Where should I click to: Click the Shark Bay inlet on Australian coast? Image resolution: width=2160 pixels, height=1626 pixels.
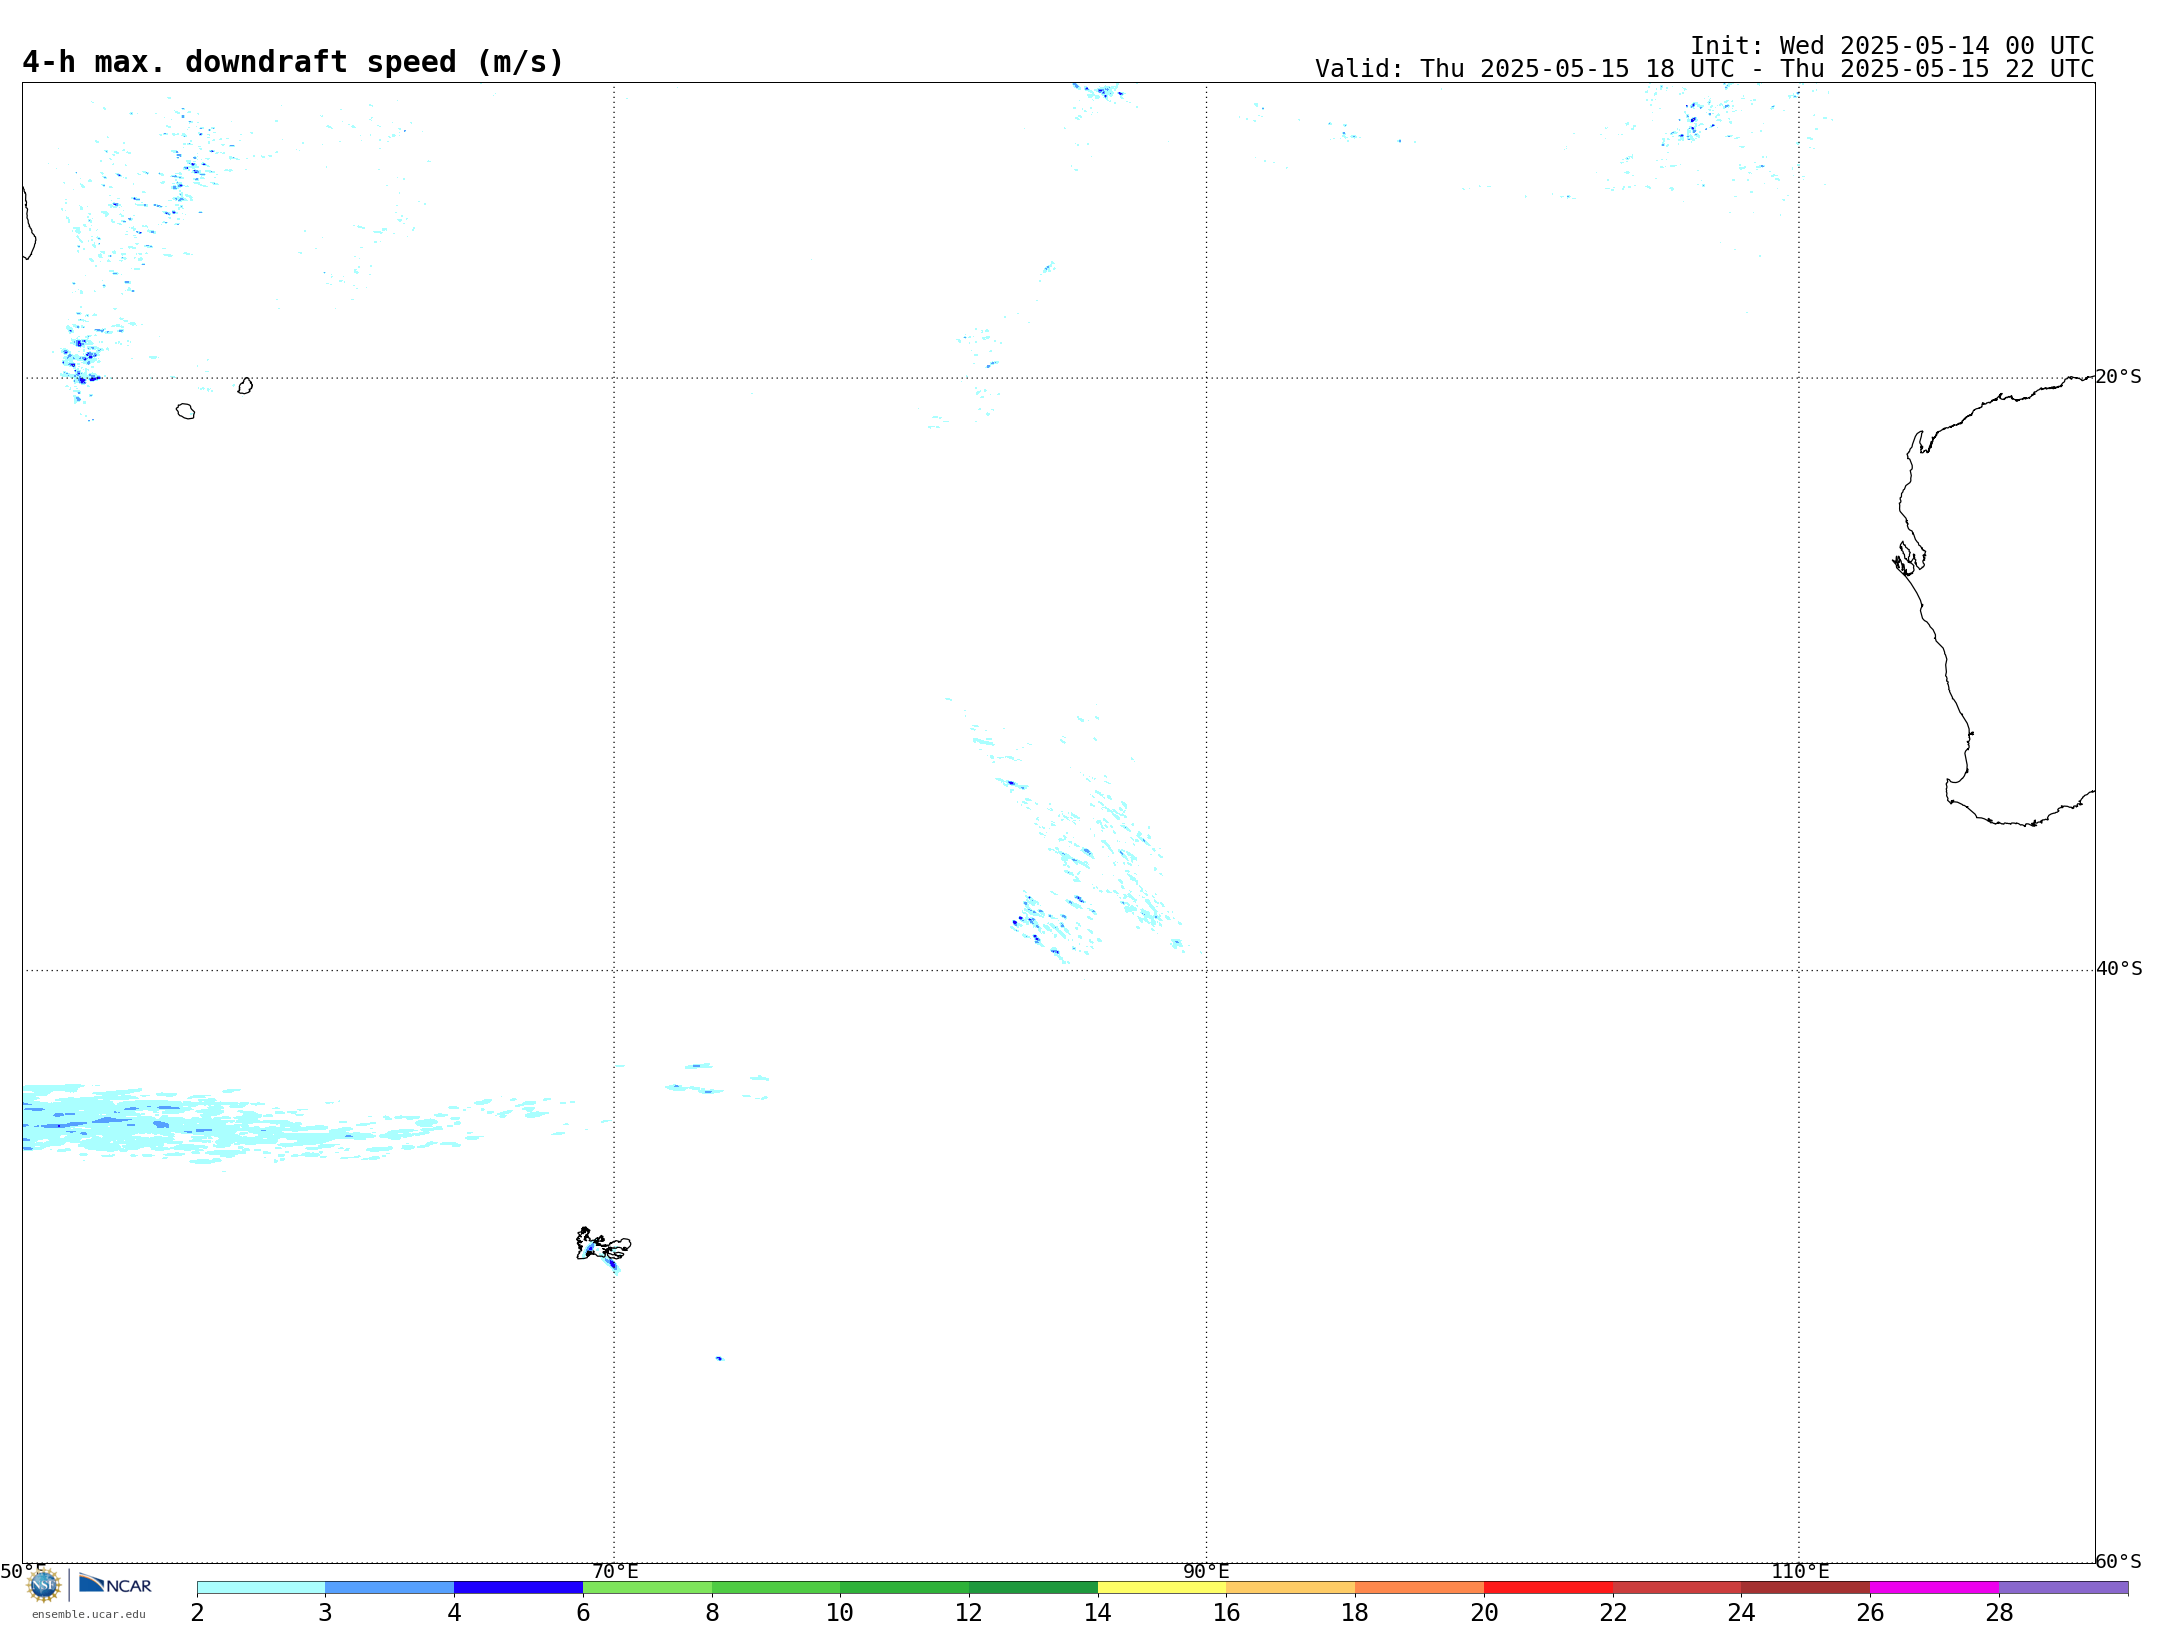point(1909,558)
